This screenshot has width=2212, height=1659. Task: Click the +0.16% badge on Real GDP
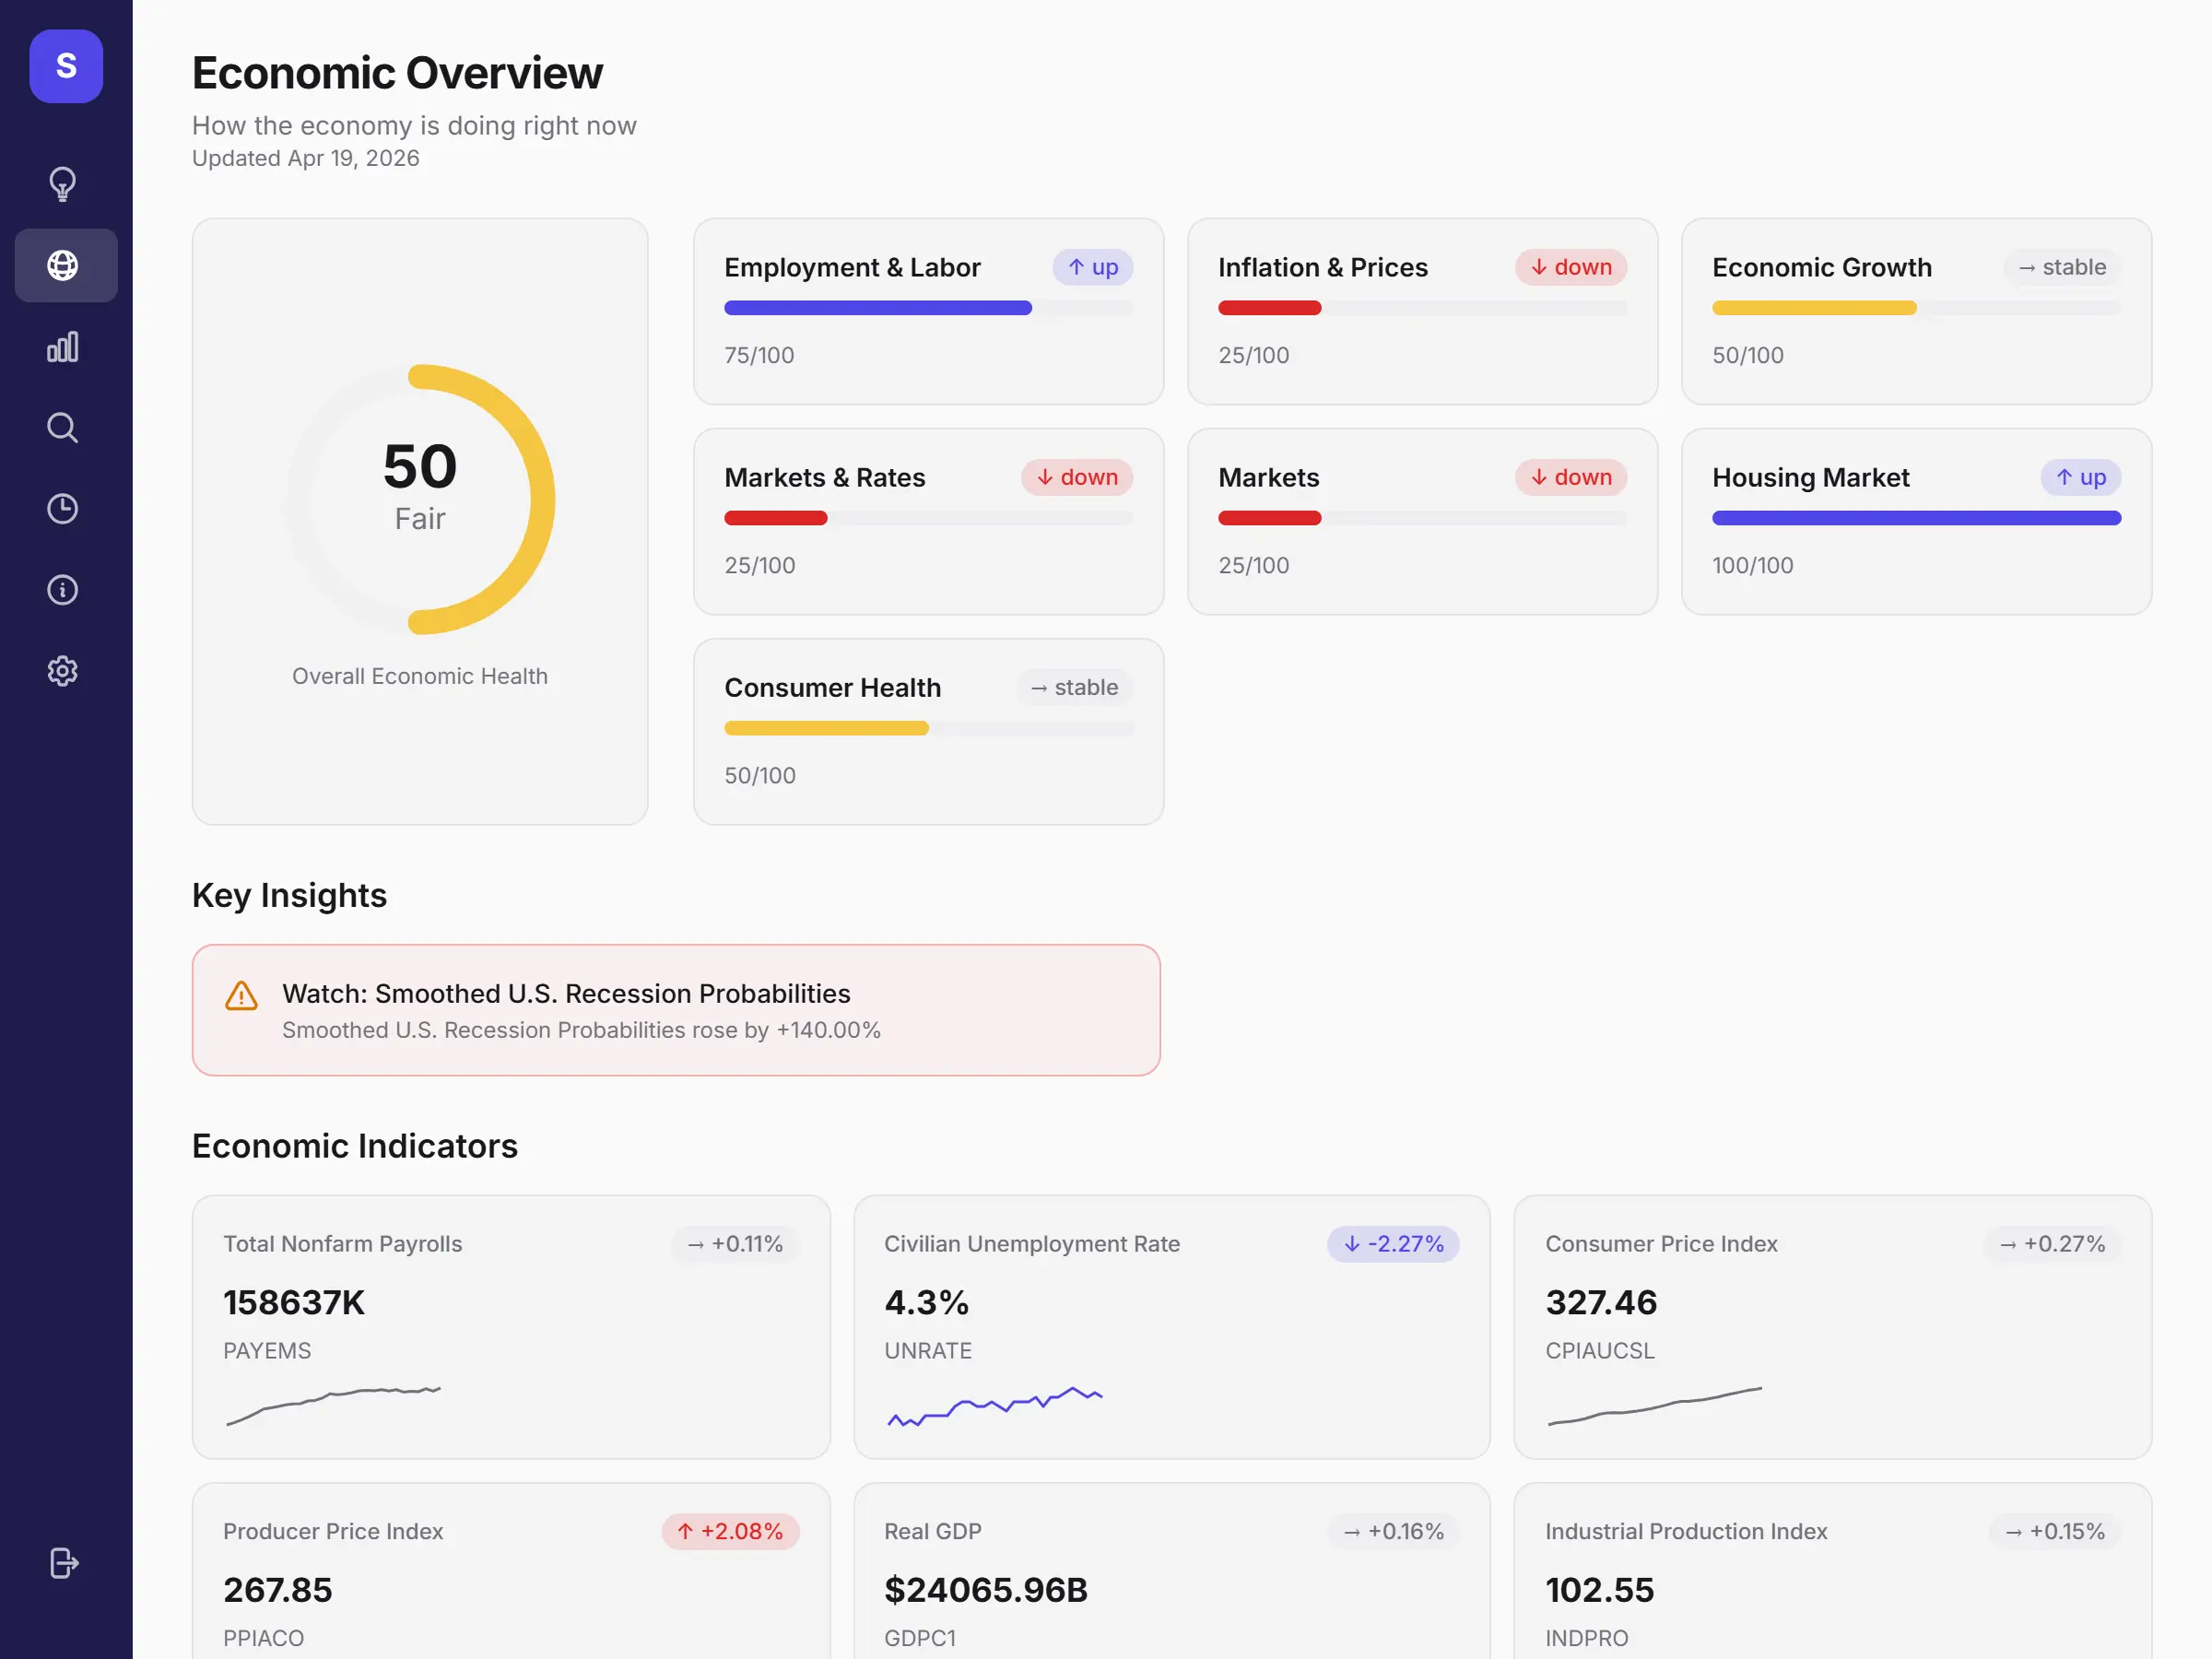pos(1393,1532)
